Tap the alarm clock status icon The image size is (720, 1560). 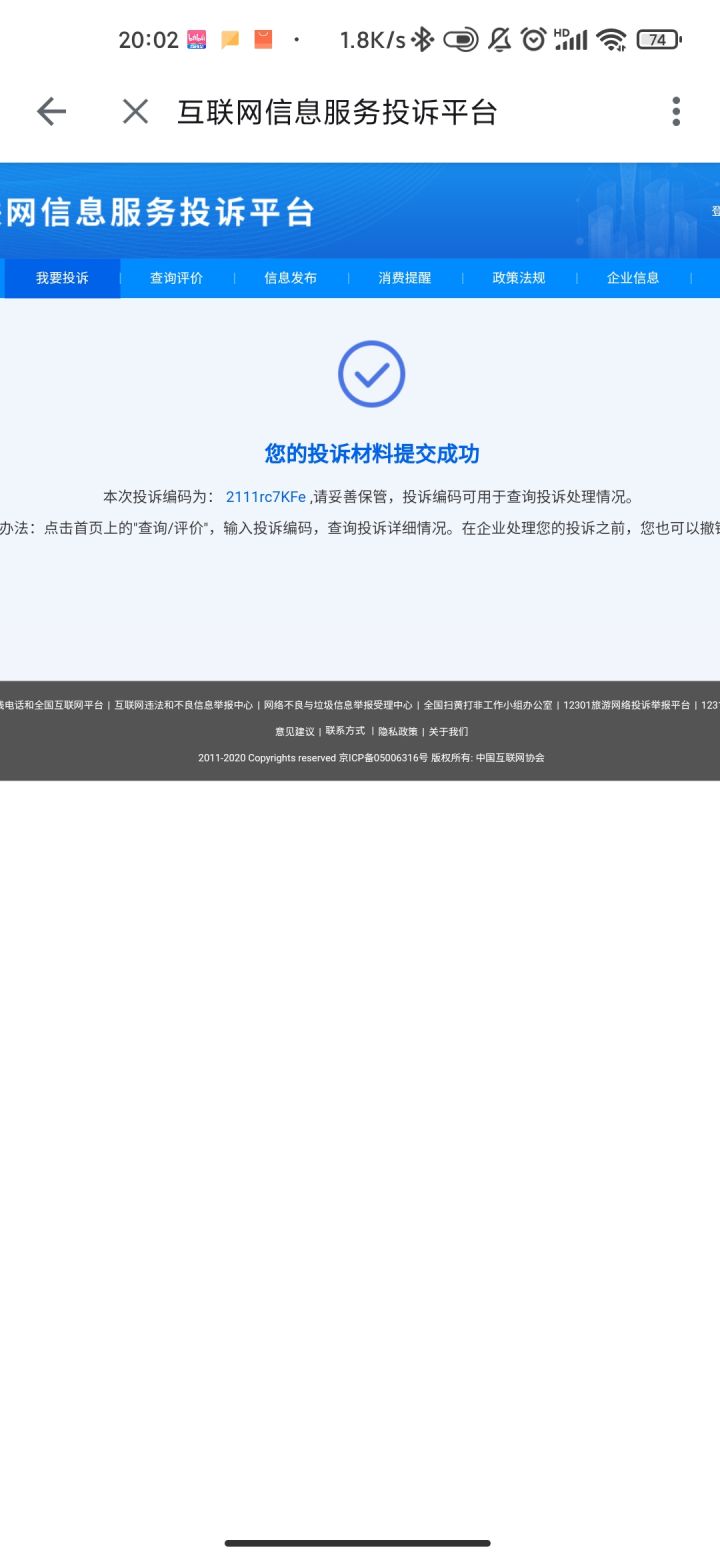point(534,40)
